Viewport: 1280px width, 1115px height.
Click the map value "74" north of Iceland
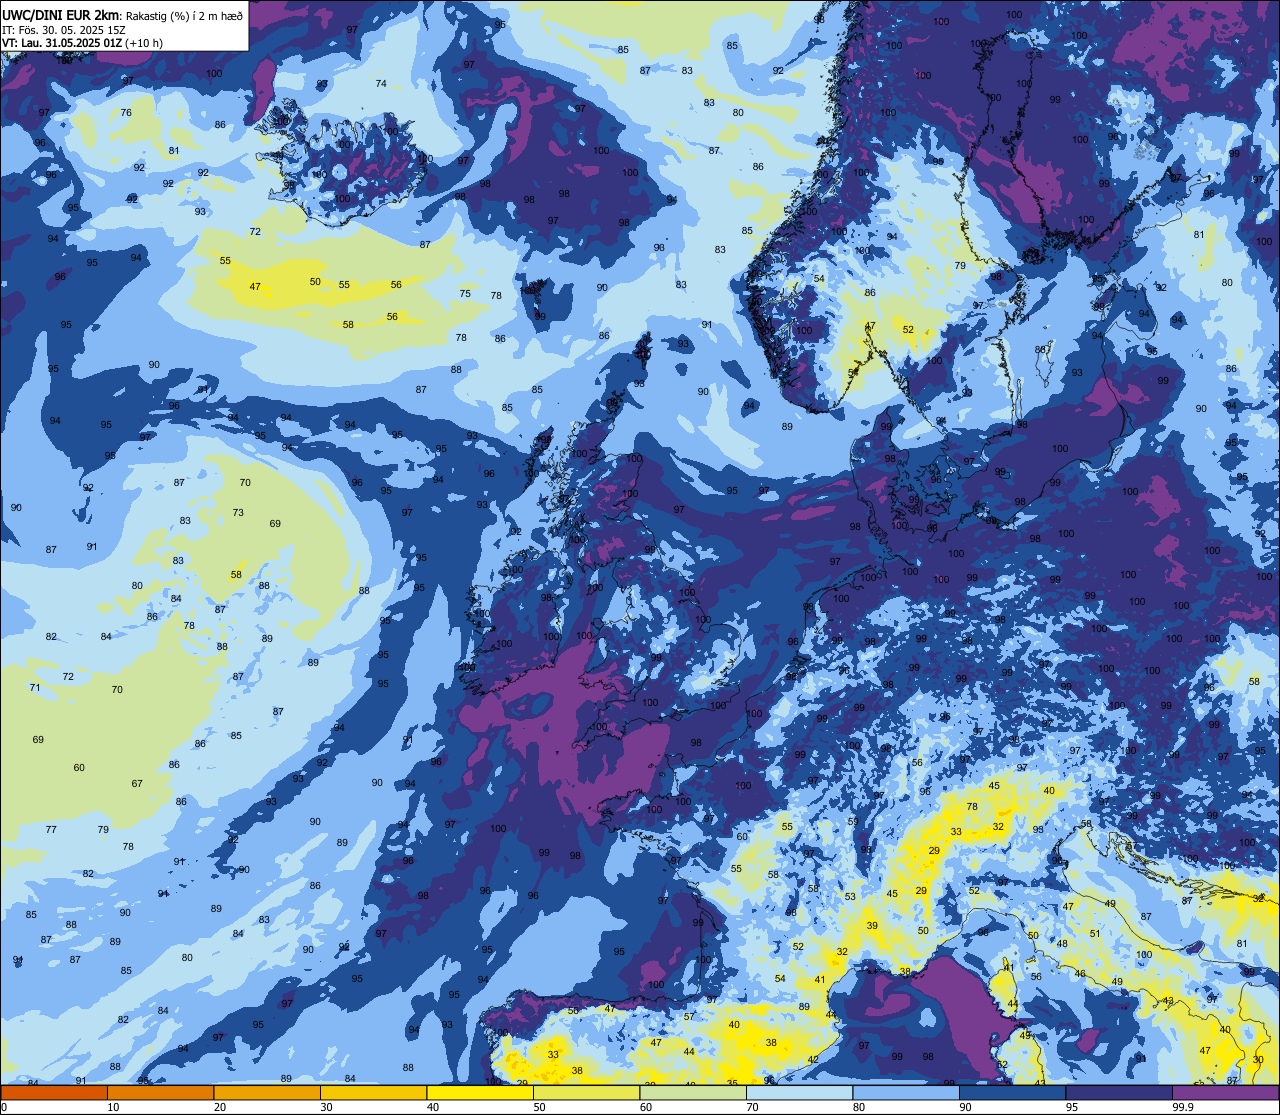pos(381,84)
